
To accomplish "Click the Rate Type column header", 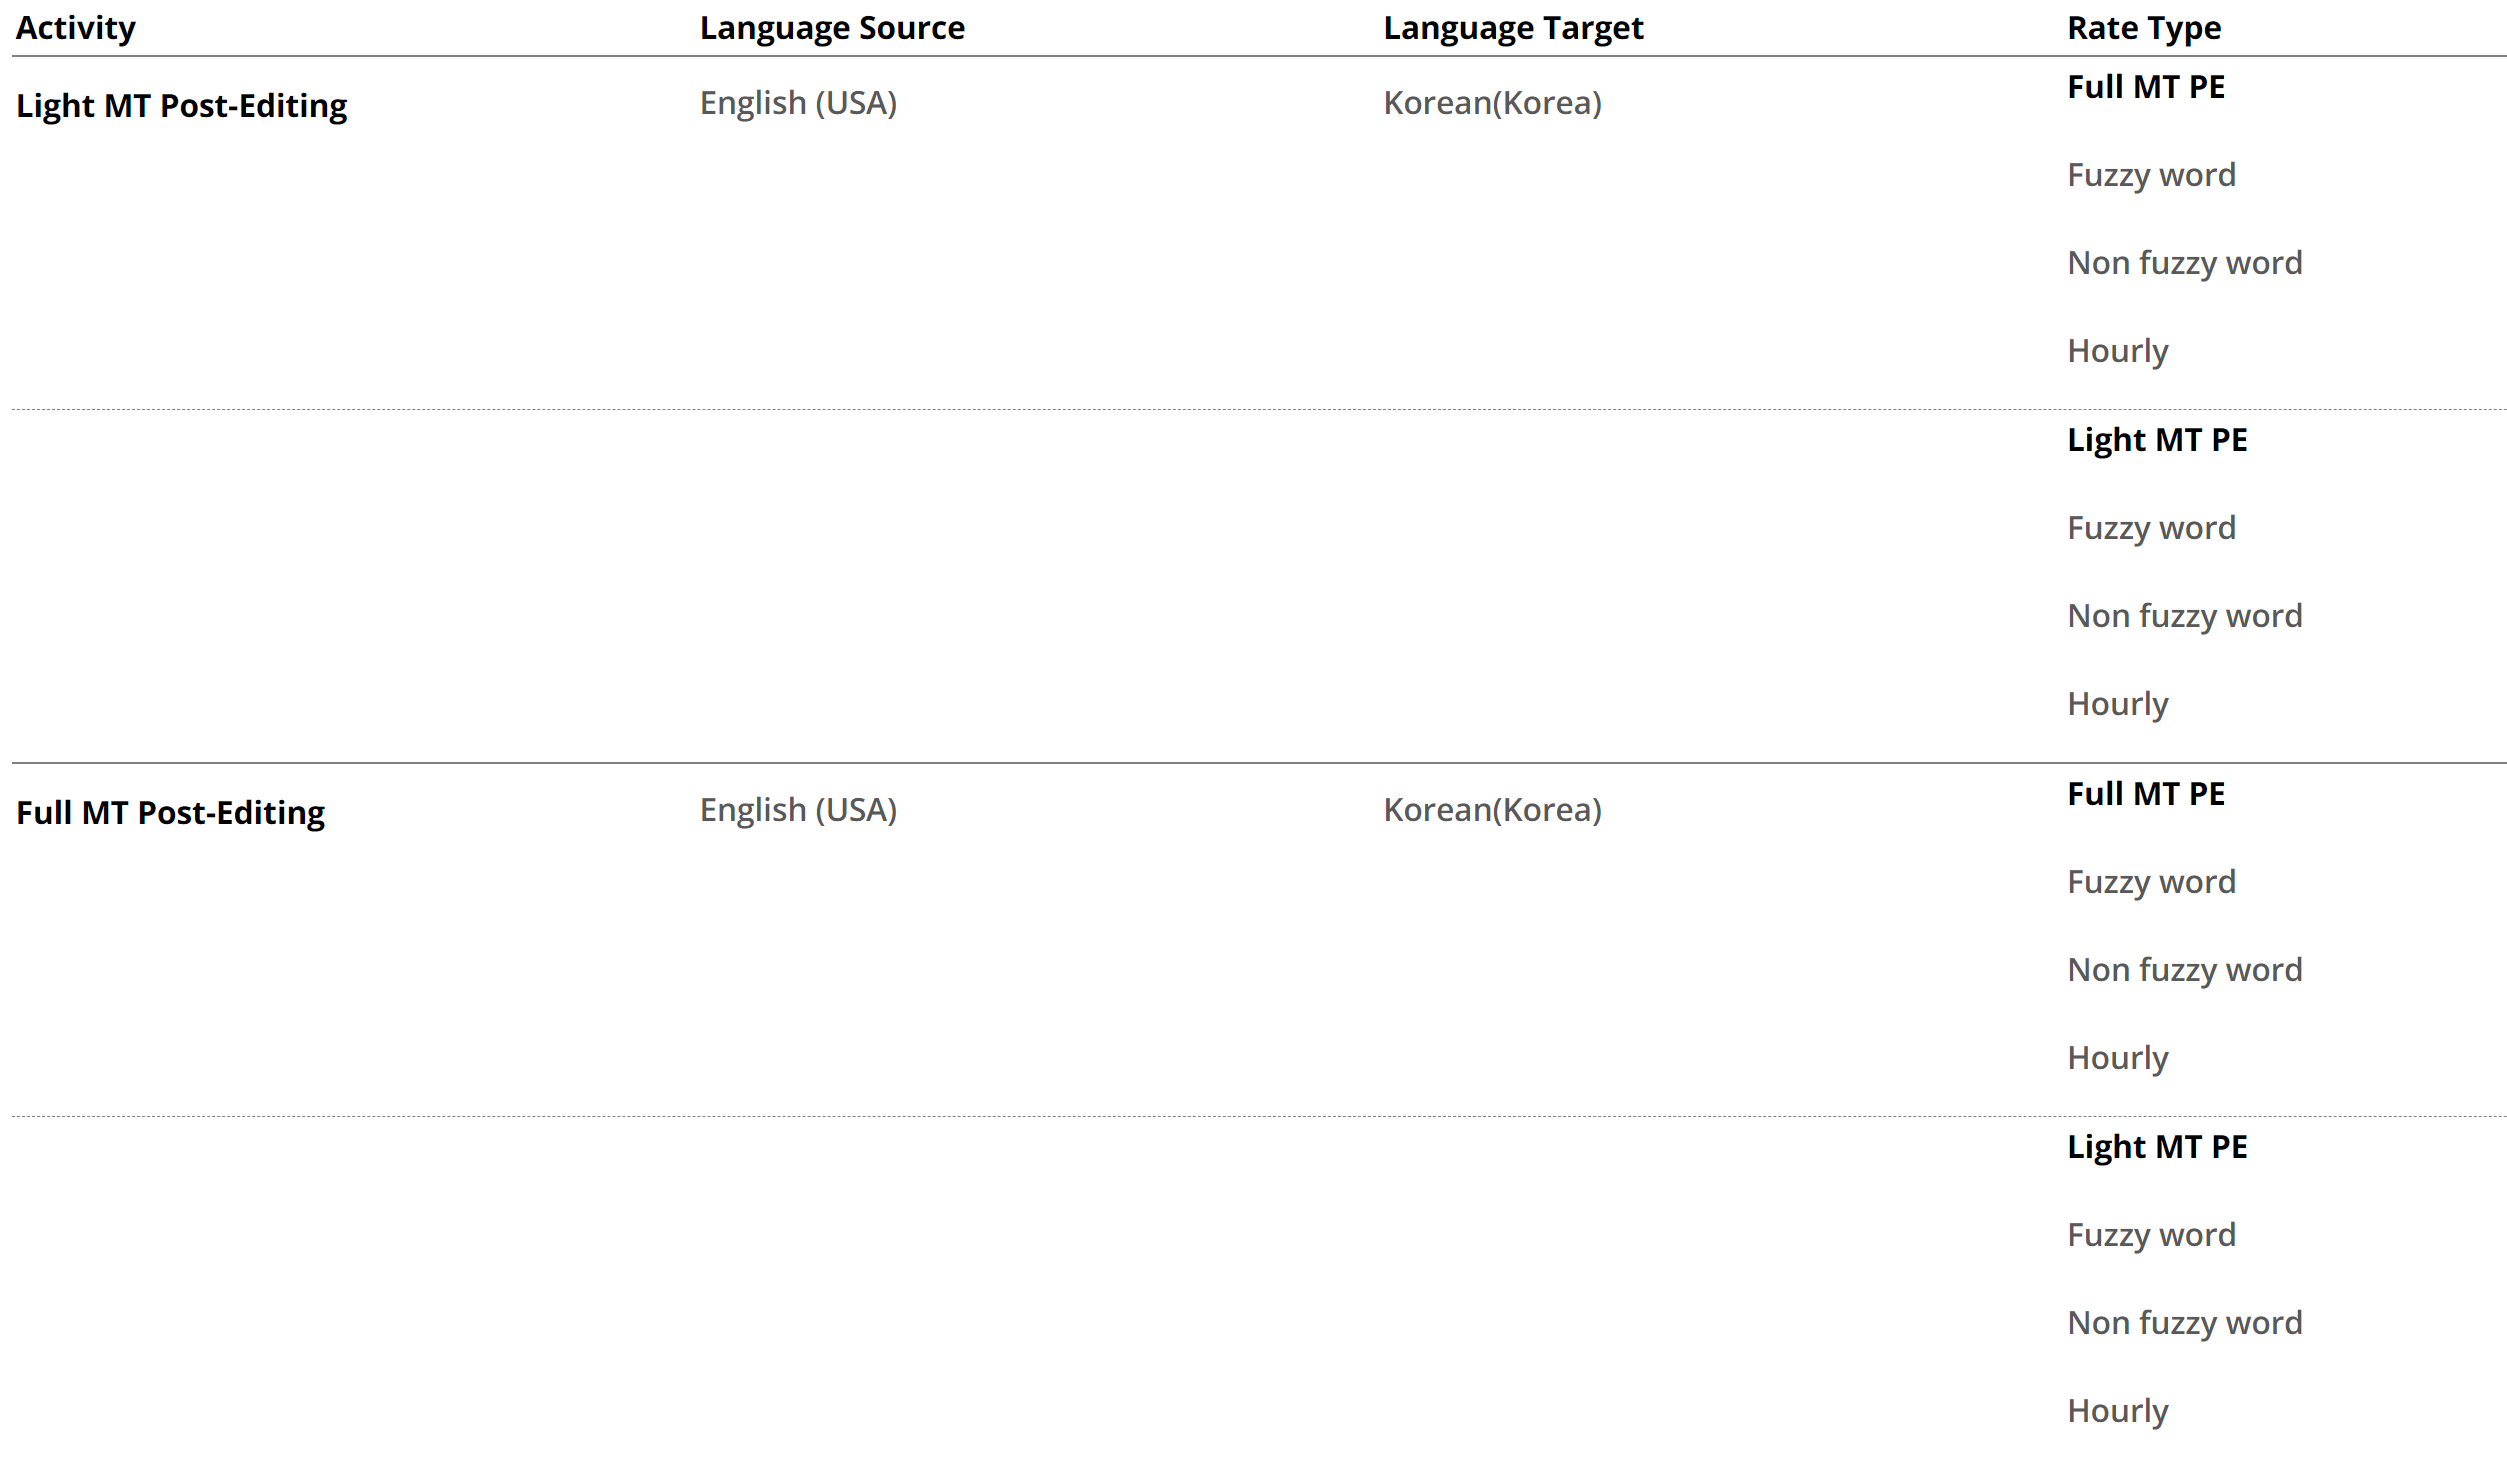I will (x=2144, y=28).
